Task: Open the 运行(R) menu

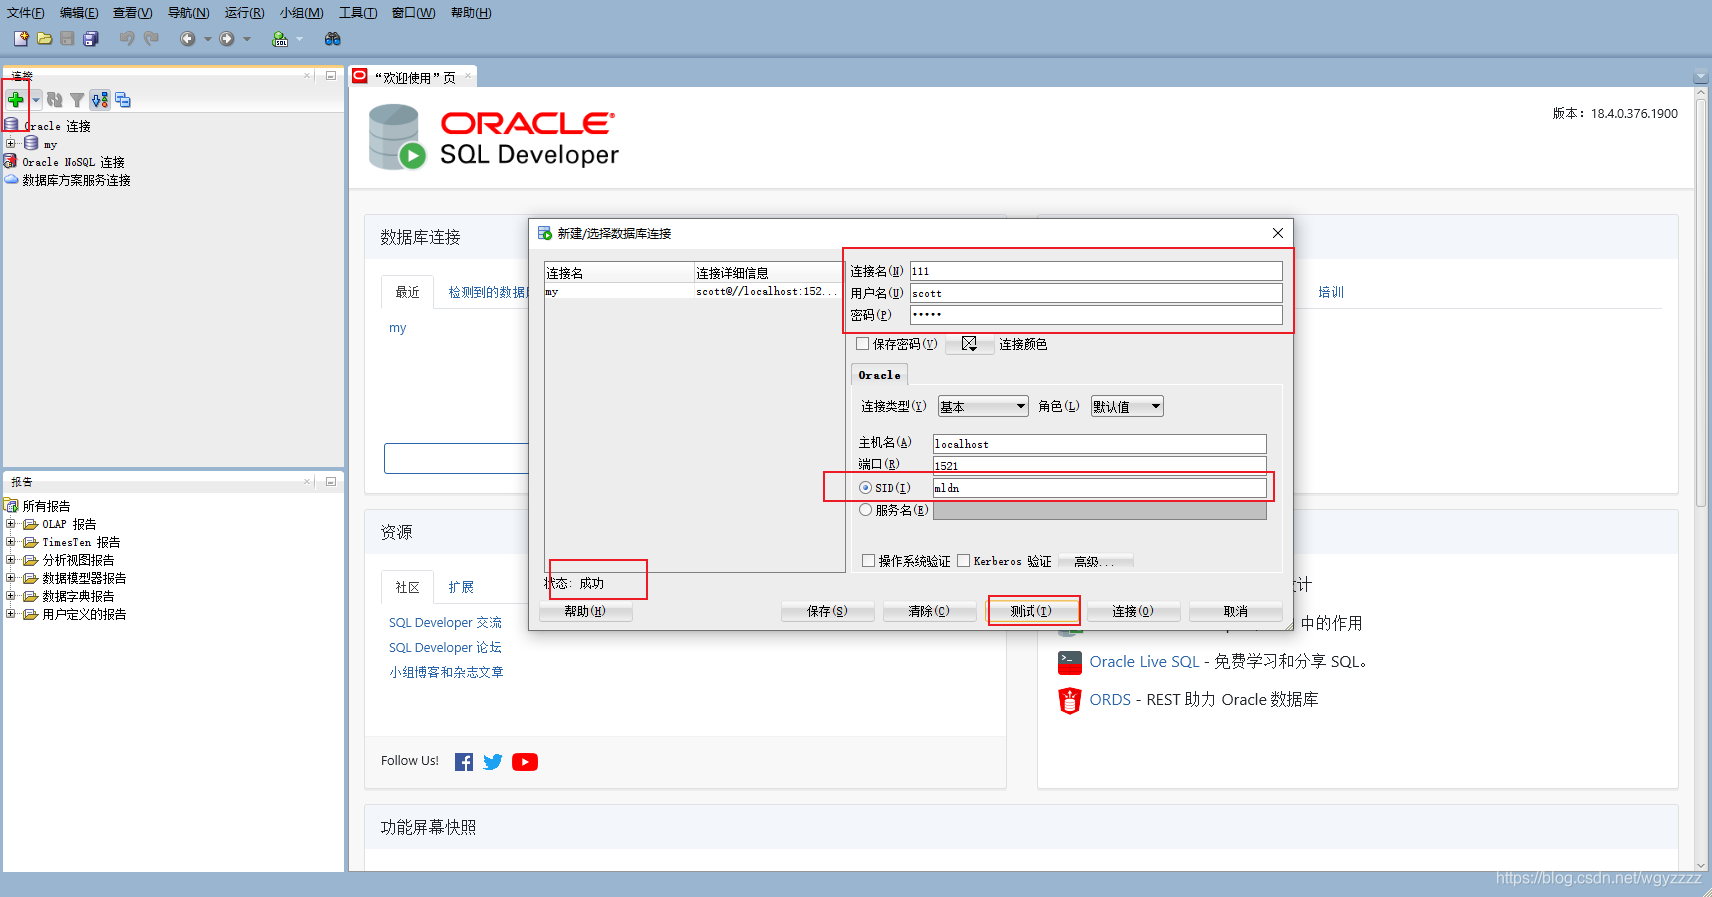Action: (x=244, y=13)
